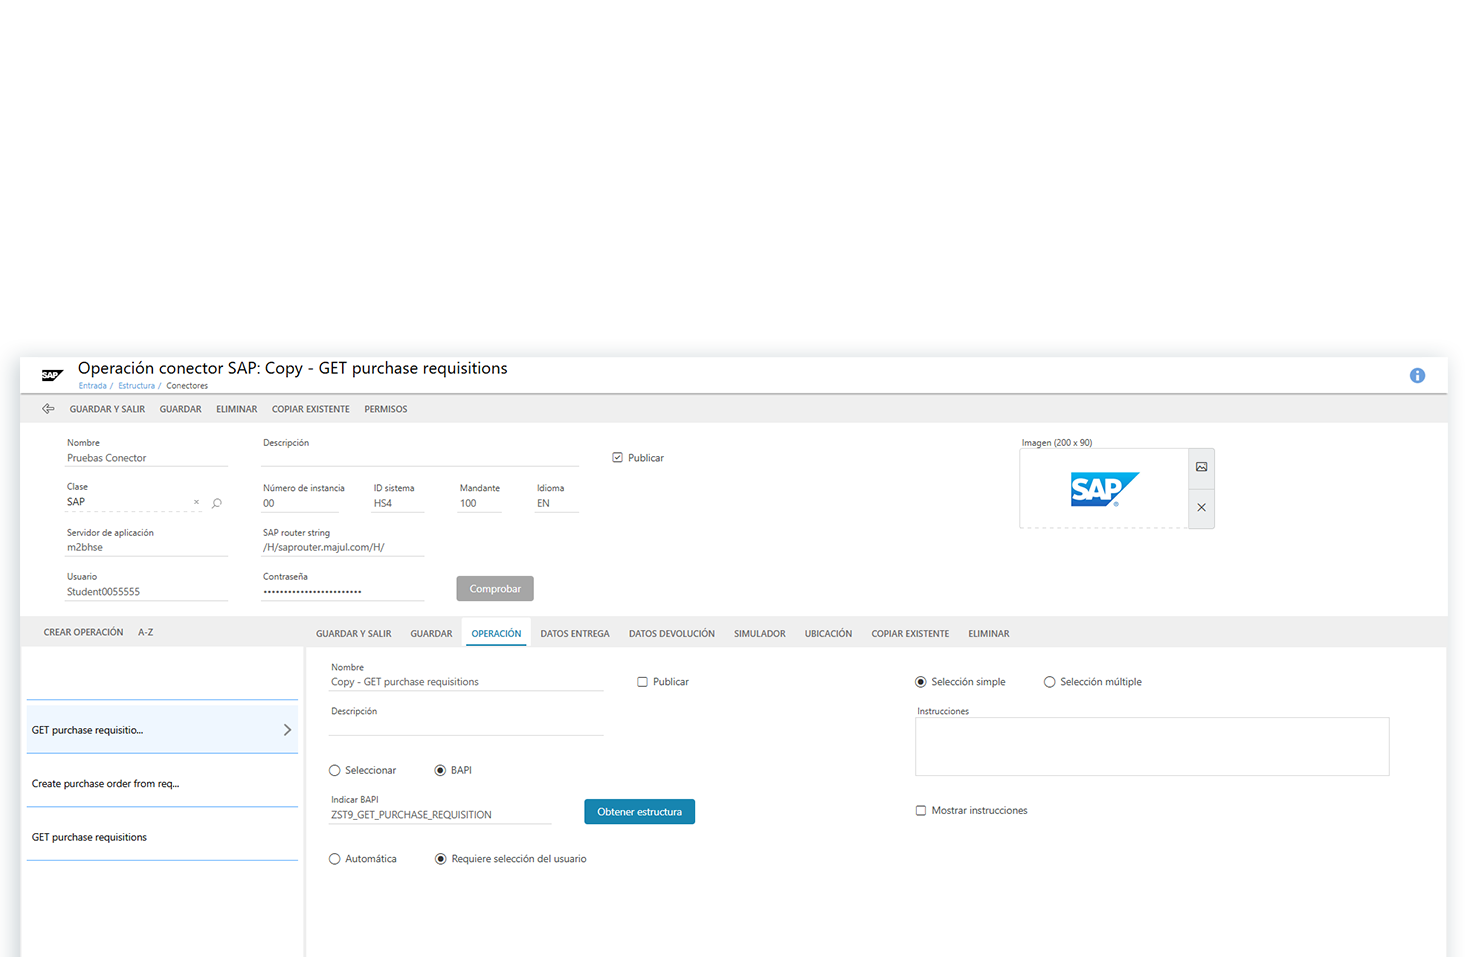Switch to the DATOS ENTREGA tab
1473x957 pixels.
(x=575, y=633)
